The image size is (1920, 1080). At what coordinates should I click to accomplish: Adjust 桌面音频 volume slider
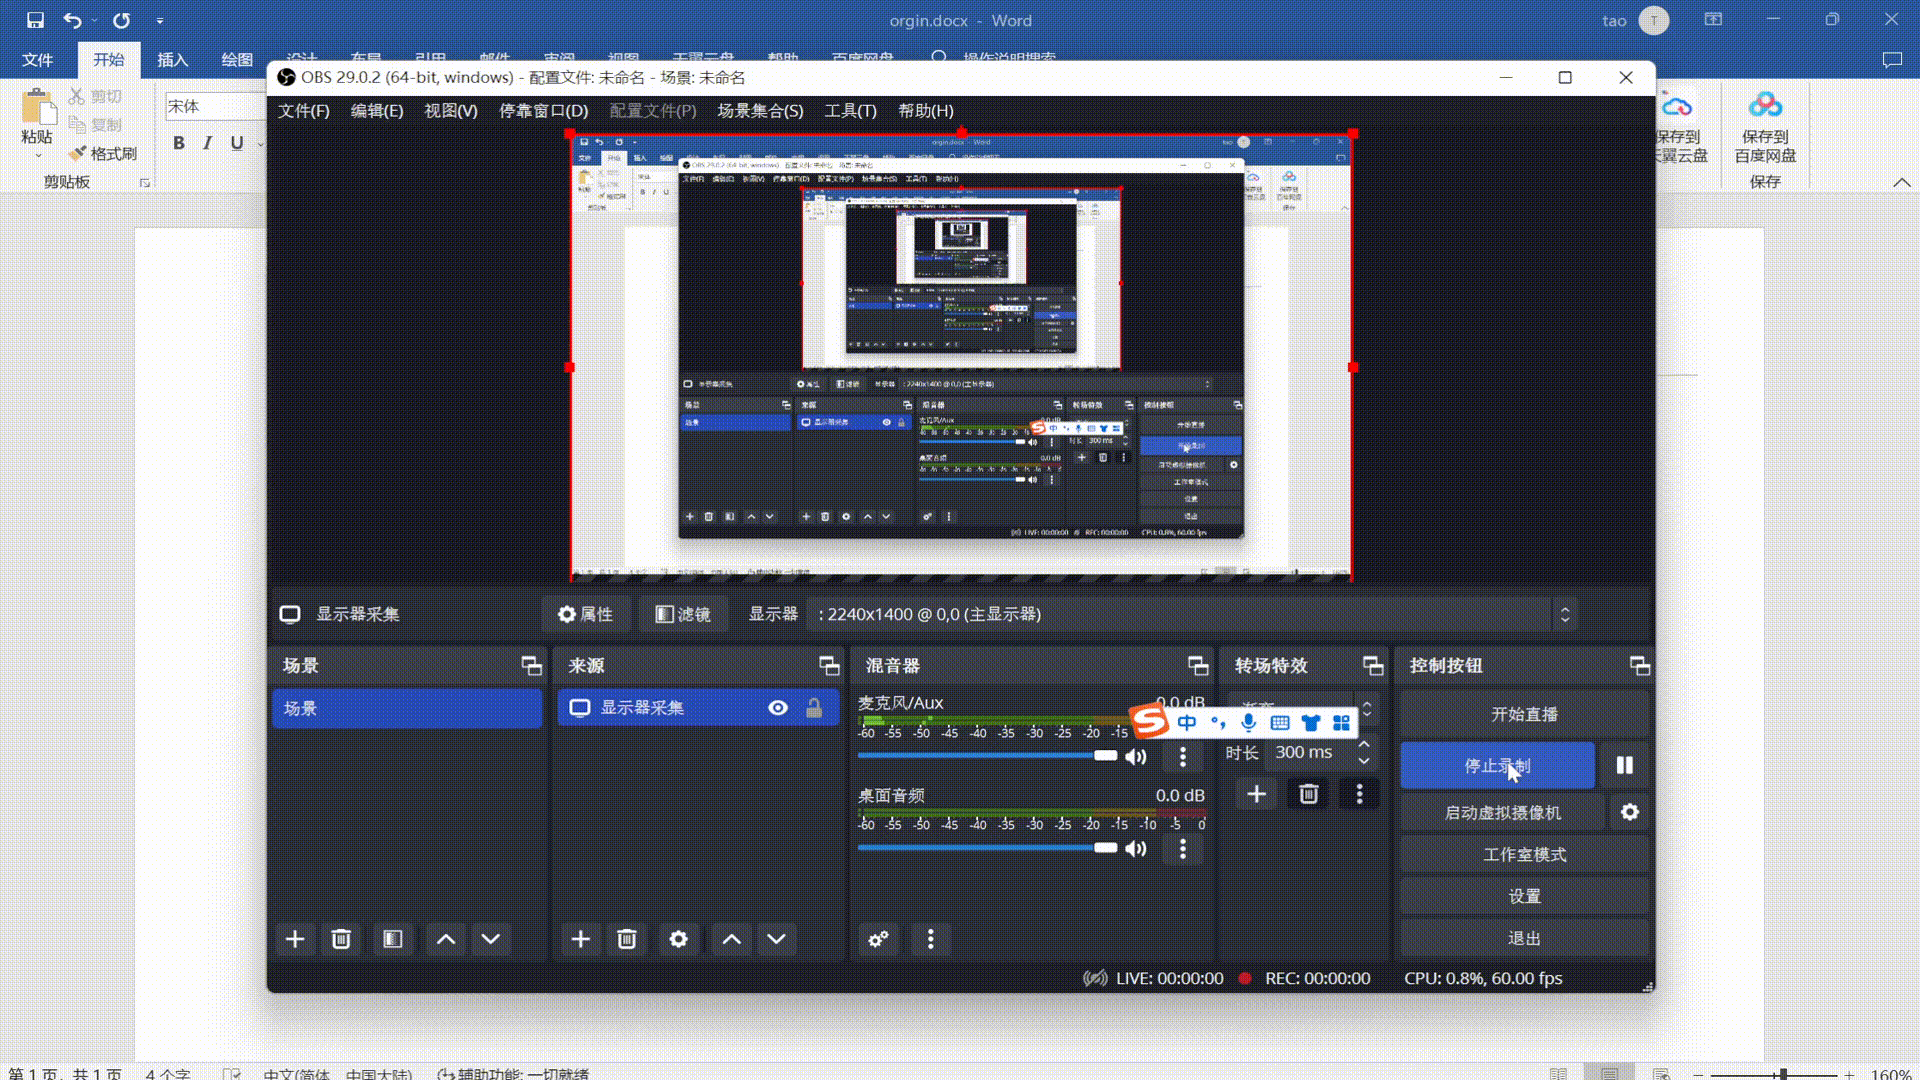tap(987, 848)
